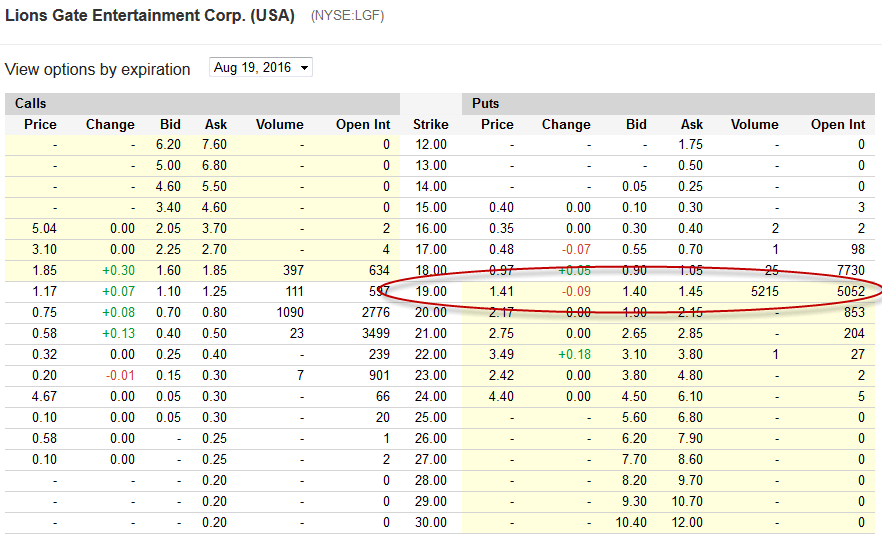Click call open interest 2776

[x=376, y=313]
